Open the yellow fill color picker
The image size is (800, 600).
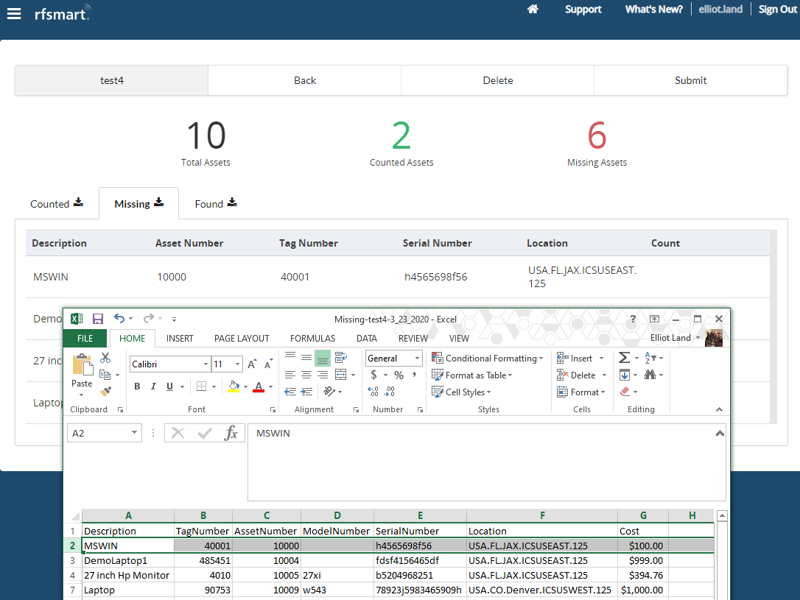[x=245, y=387]
